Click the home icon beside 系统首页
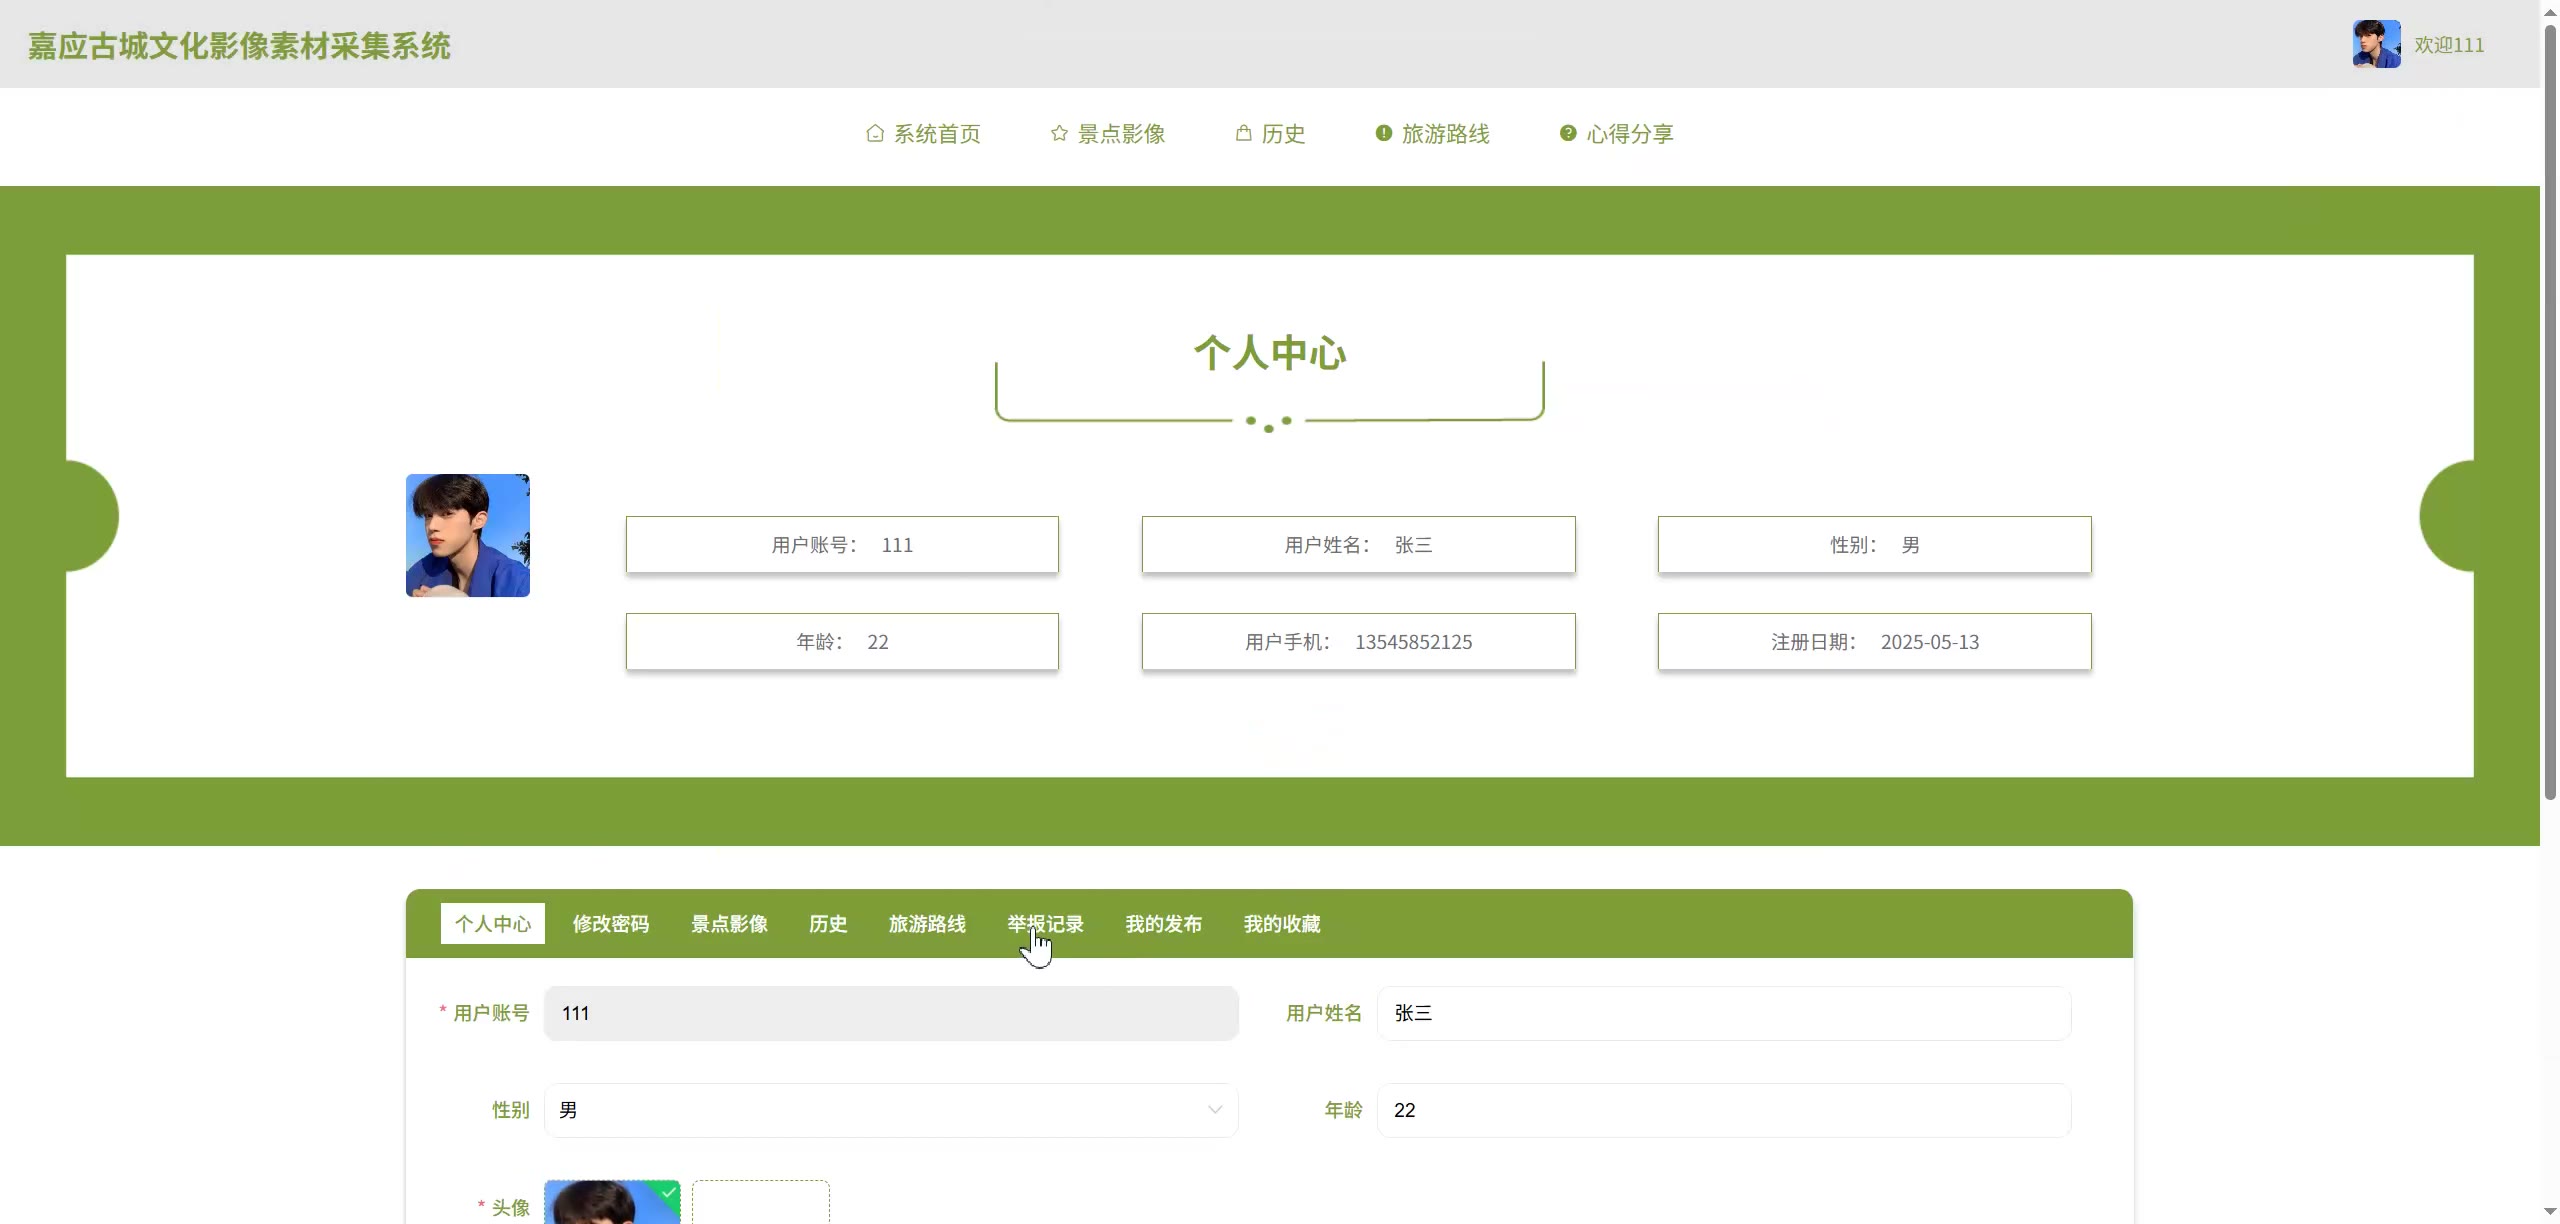 point(874,133)
